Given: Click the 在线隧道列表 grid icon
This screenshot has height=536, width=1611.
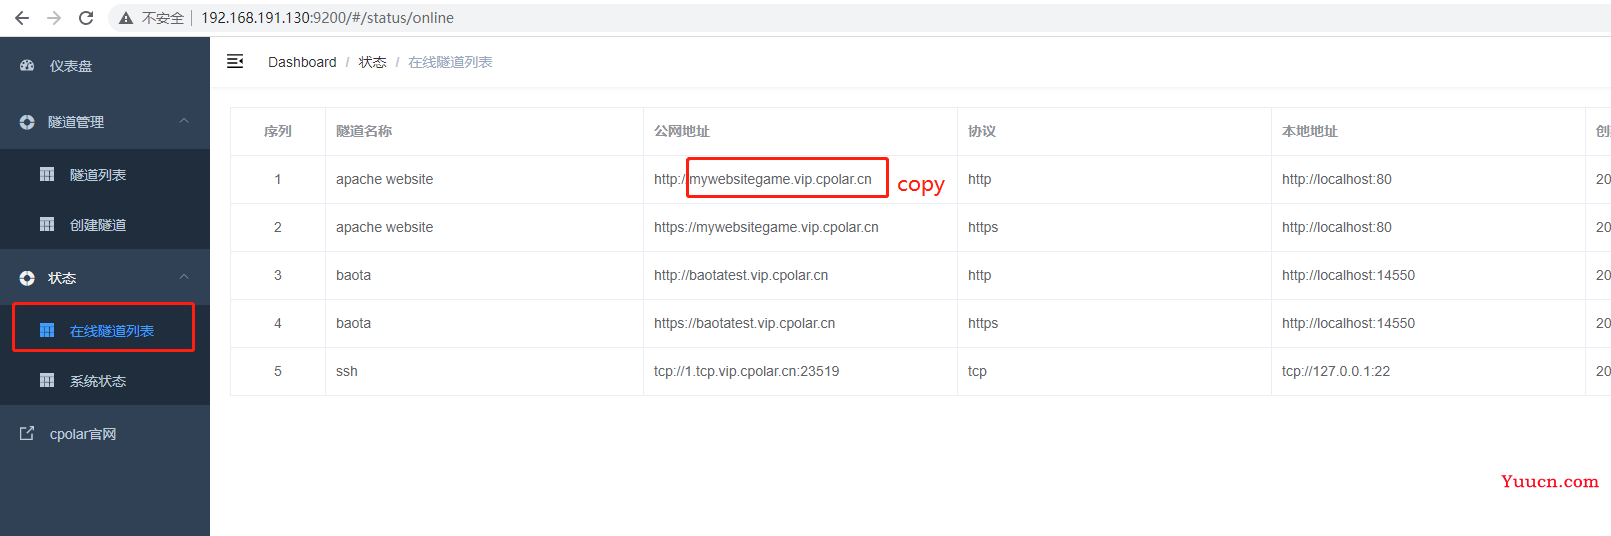Looking at the screenshot, I should click(x=47, y=330).
